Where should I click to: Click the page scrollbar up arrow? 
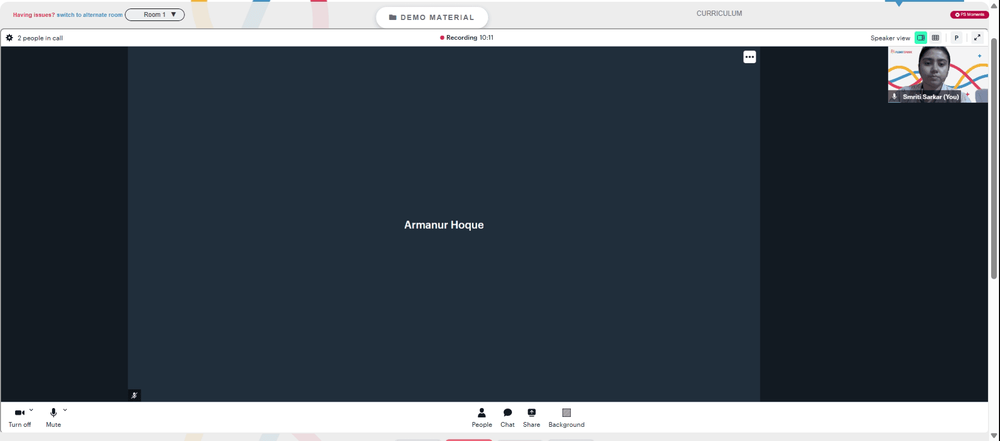(994, 4)
